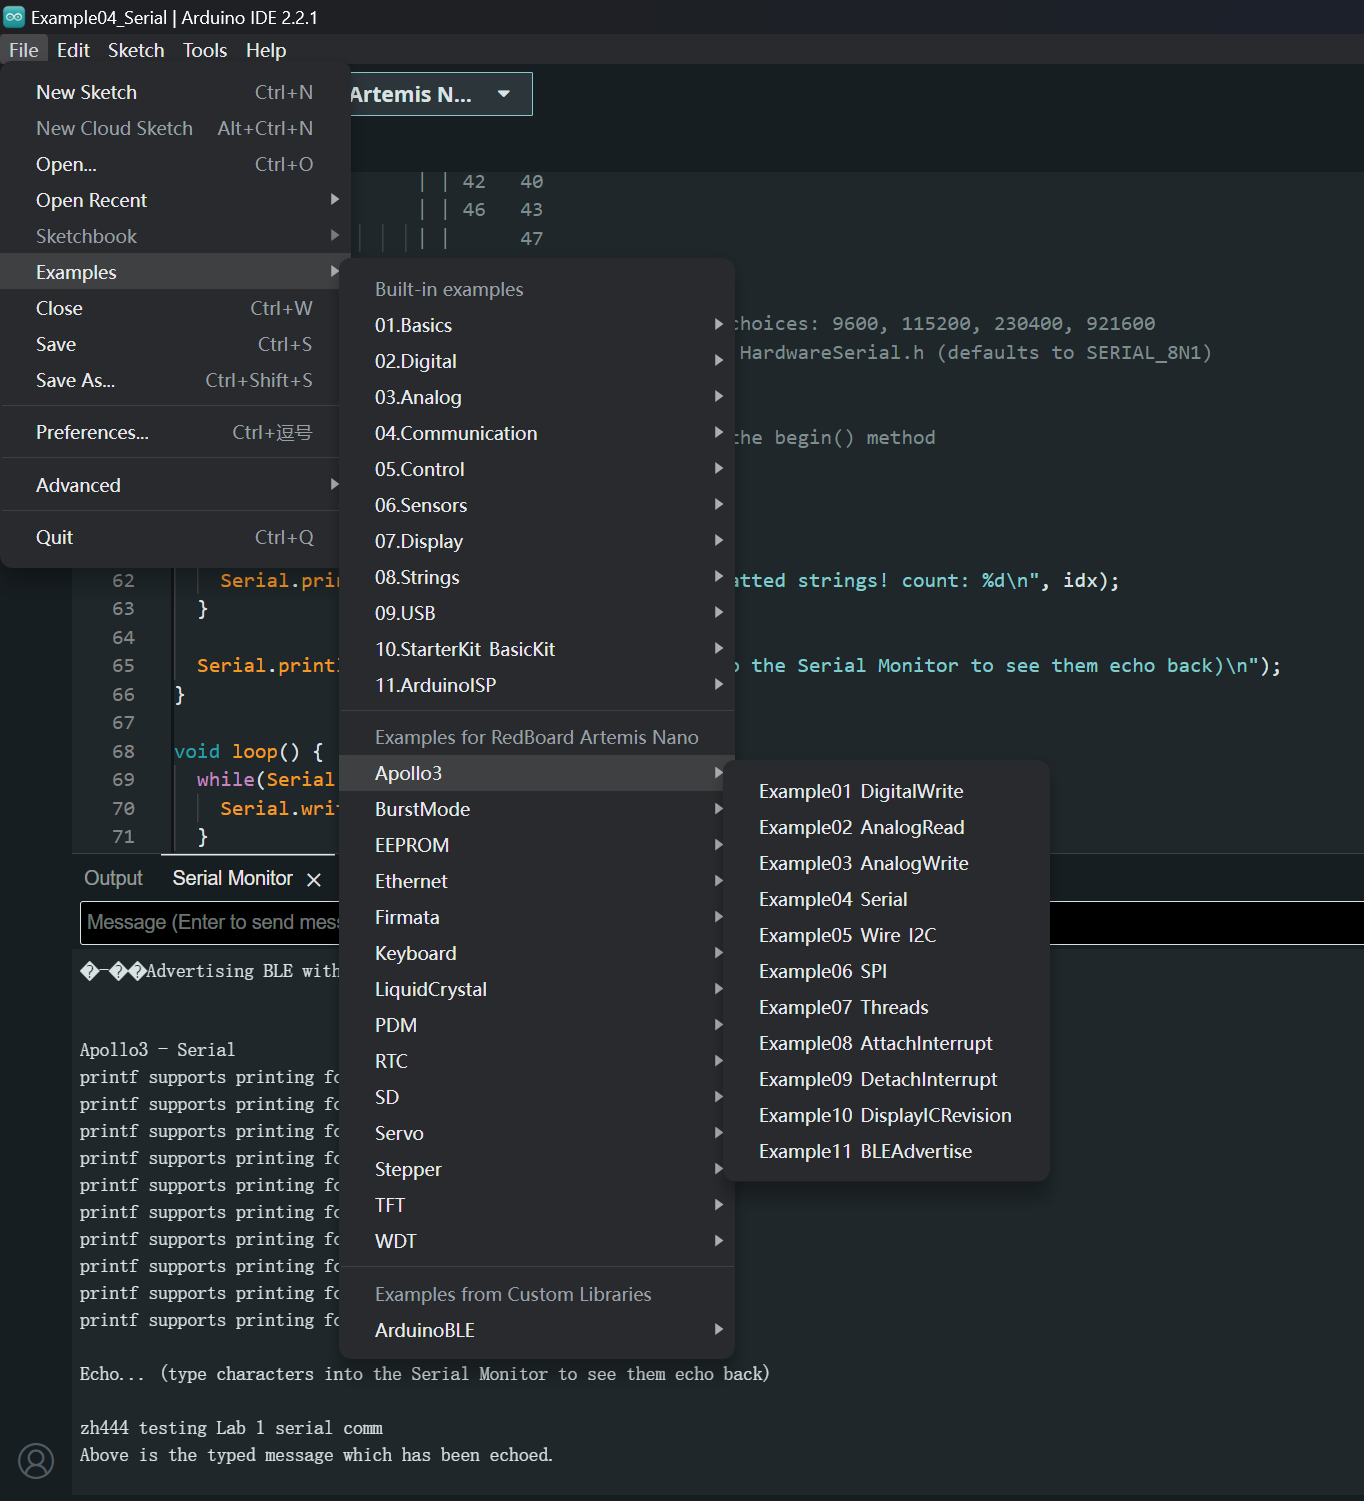Select the Examples menu entry

click(x=175, y=272)
